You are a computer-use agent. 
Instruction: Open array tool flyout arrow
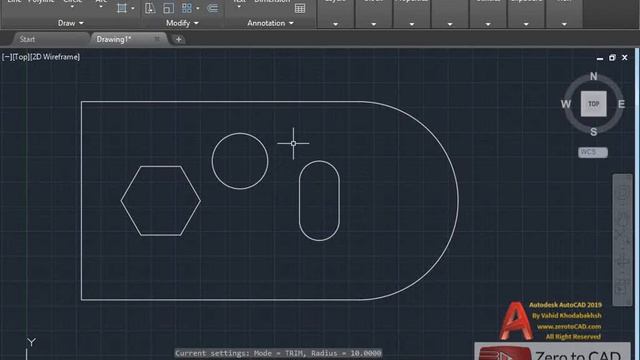tap(198, 9)
